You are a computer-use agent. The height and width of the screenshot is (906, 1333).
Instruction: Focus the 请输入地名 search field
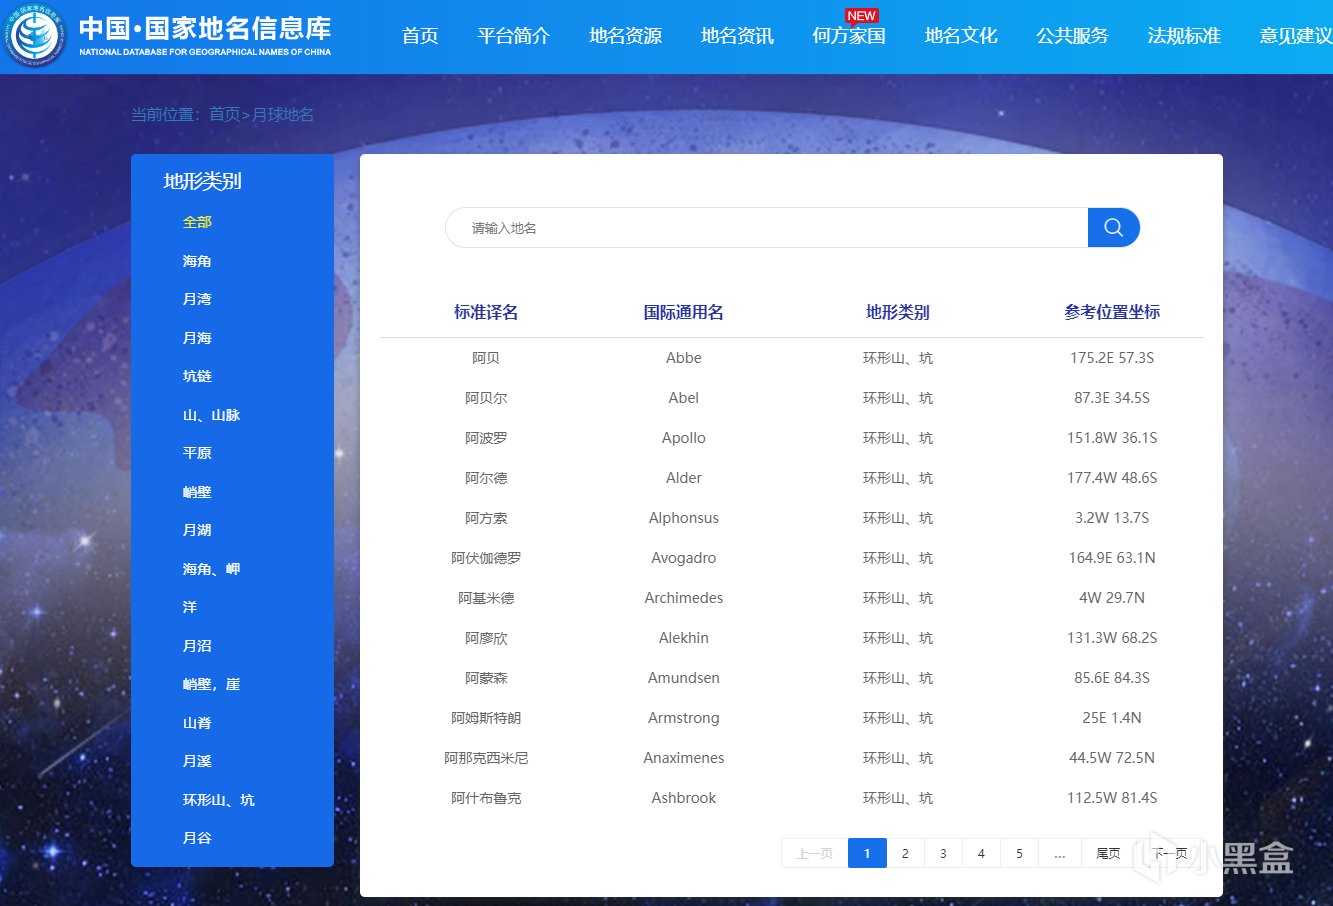pyautogui.click(x=766, y=228)
